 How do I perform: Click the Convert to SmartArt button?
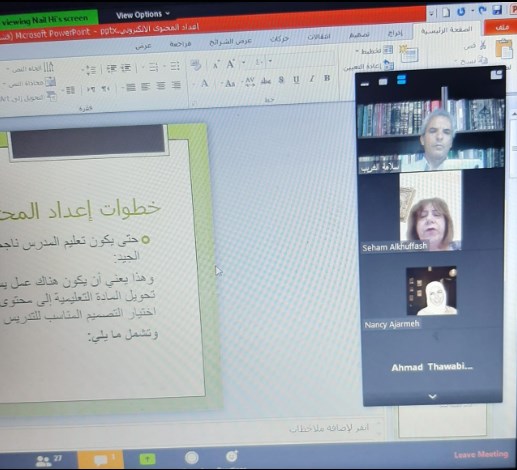tap(29, 97)
